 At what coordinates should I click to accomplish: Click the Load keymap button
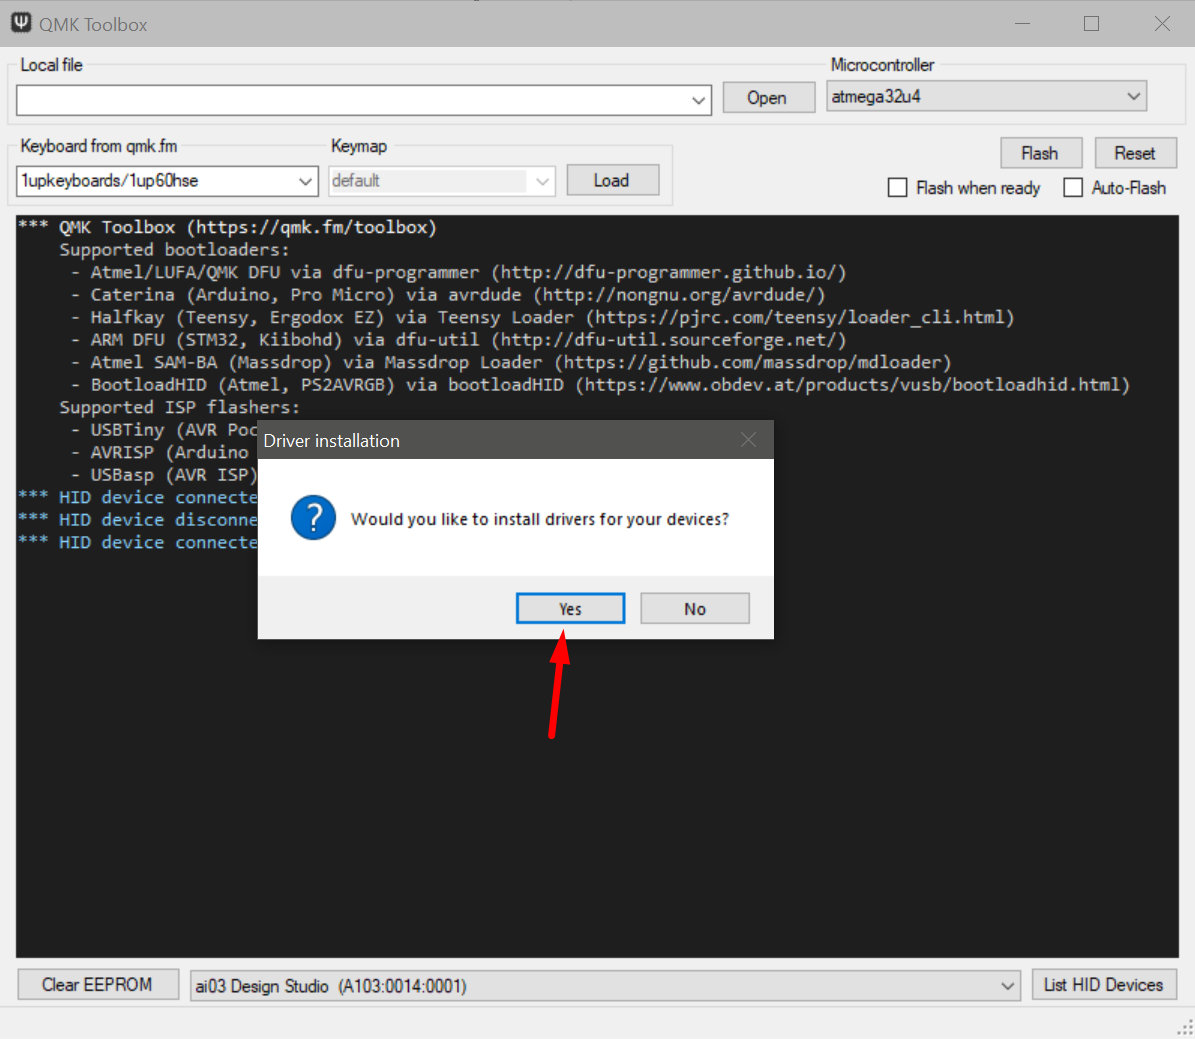pyautogui.click(x=612, y=180)
